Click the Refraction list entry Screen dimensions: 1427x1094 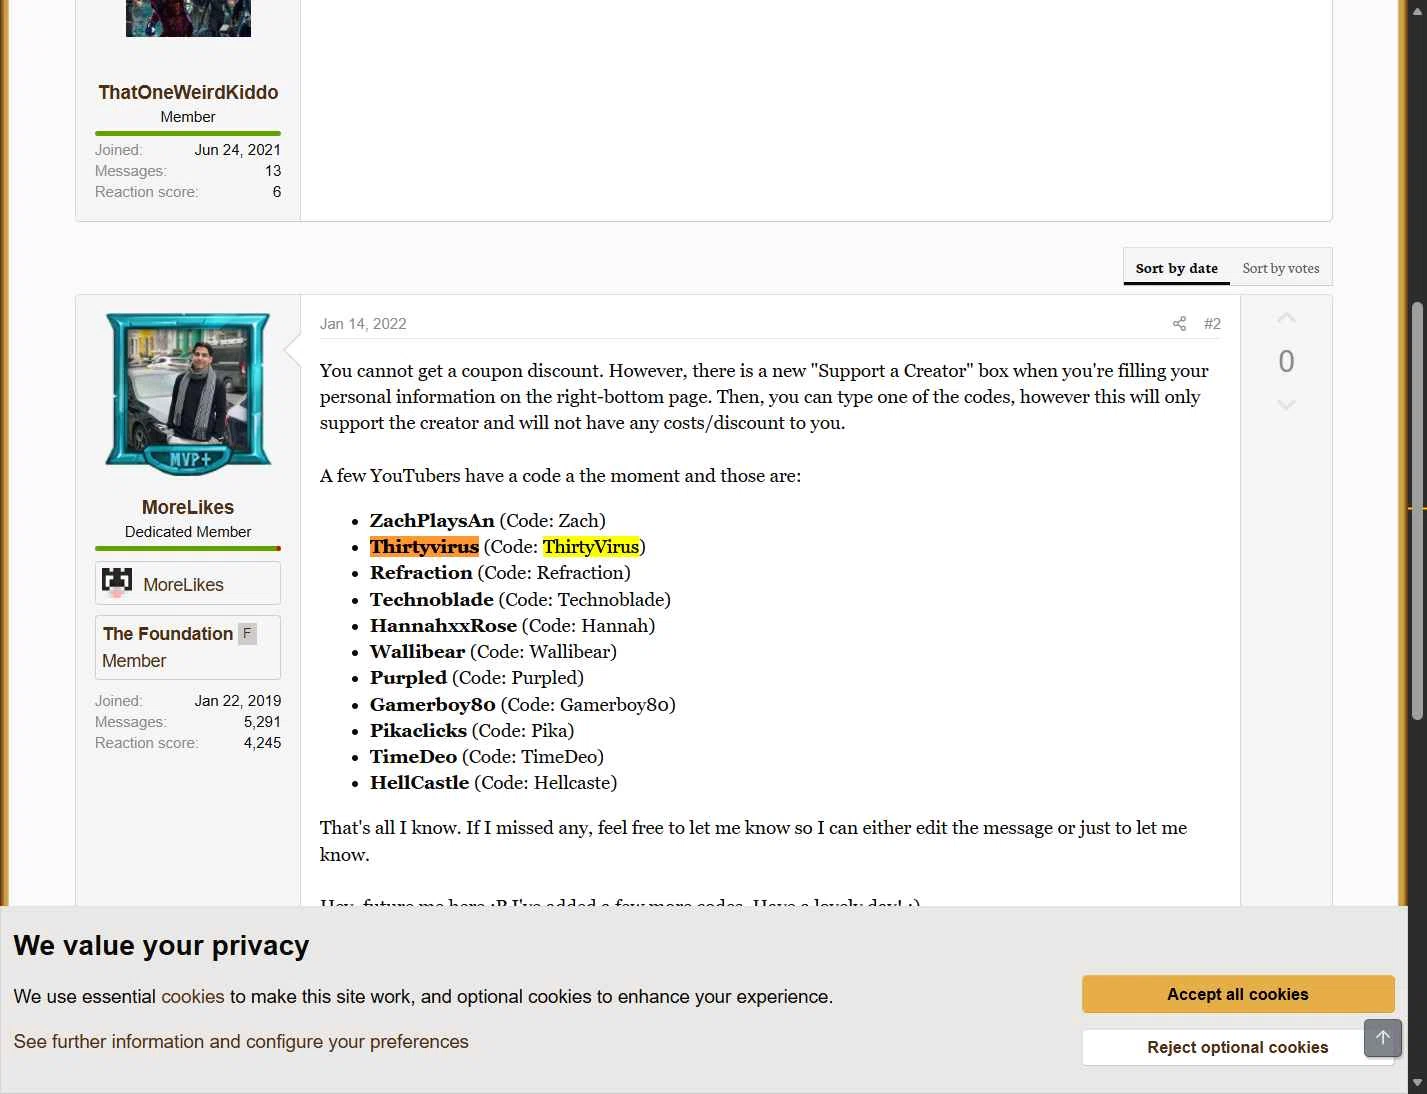point(500,573)
